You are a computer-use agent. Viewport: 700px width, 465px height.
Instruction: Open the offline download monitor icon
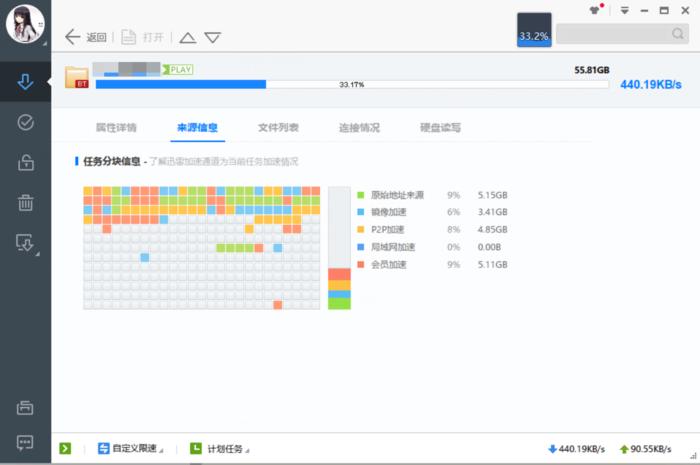click(x=25, y=243)
